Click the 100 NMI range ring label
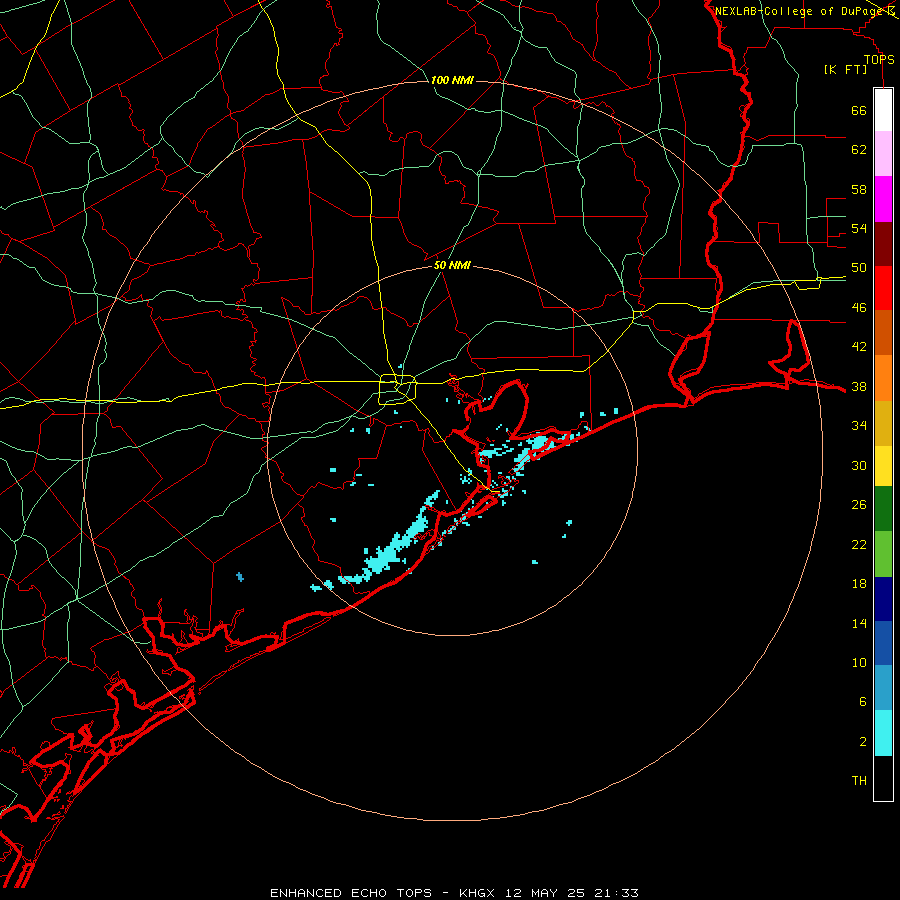The width and height of the screenshot is (900, 900). pos(452,80)
